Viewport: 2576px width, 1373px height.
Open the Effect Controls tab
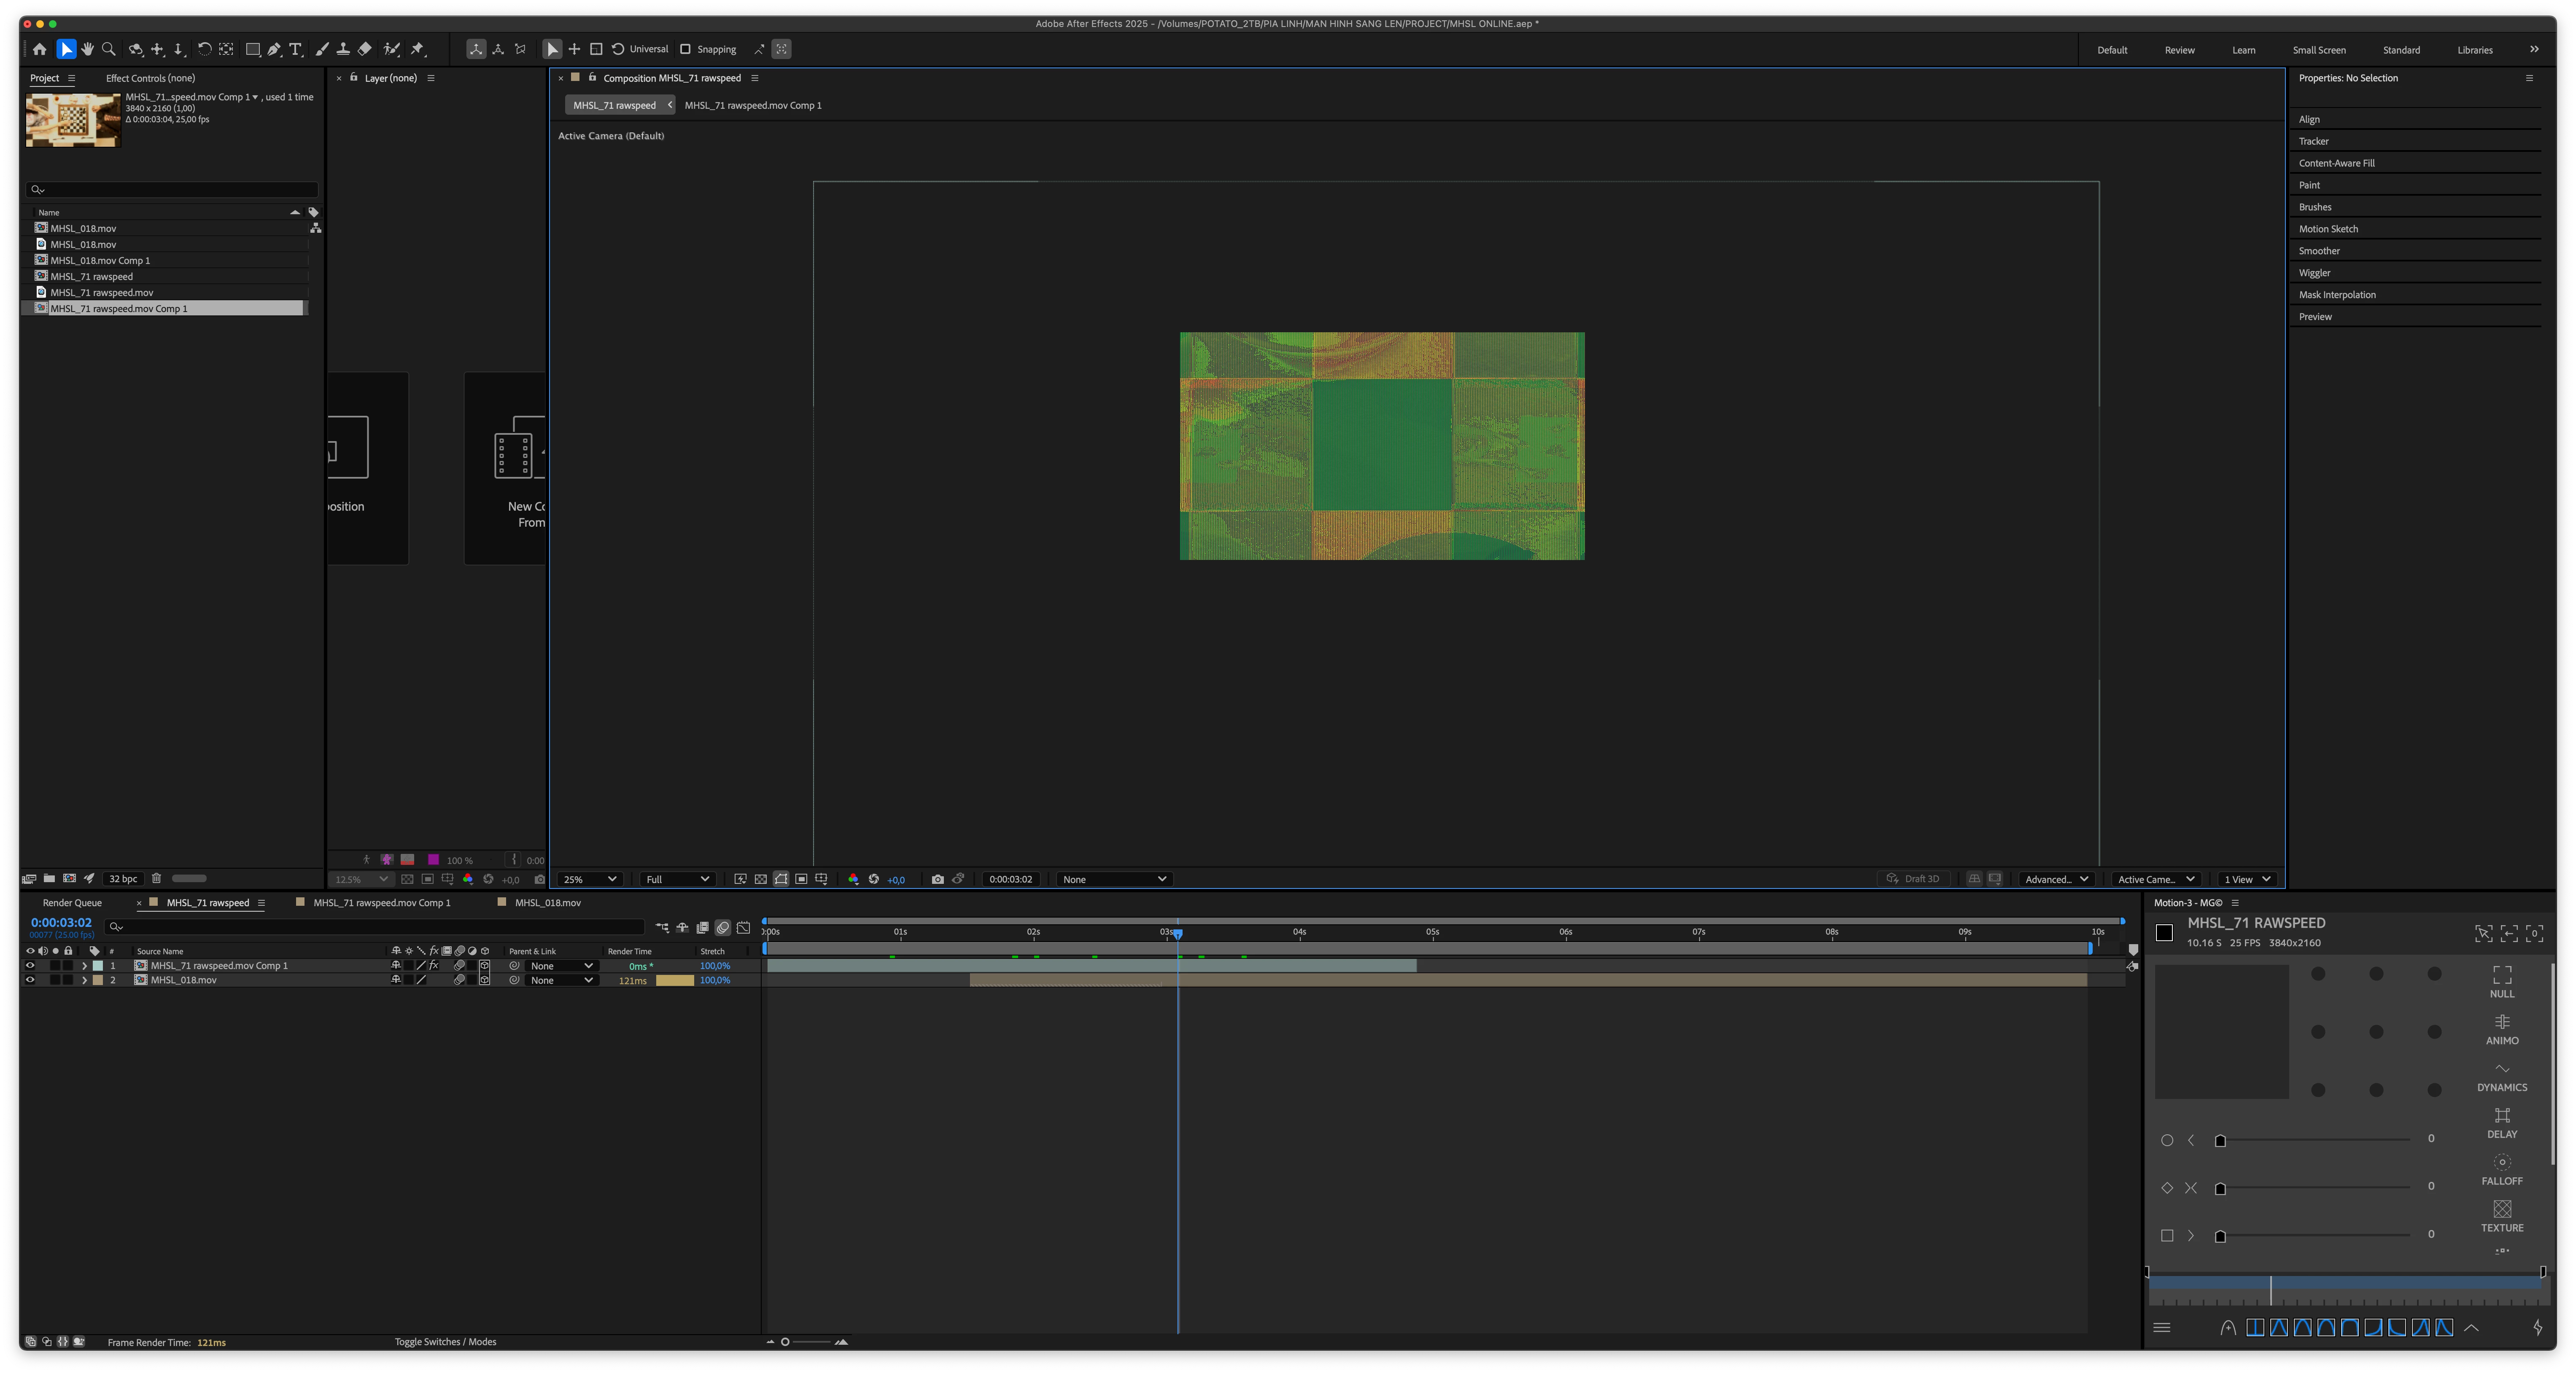point(150,78)
